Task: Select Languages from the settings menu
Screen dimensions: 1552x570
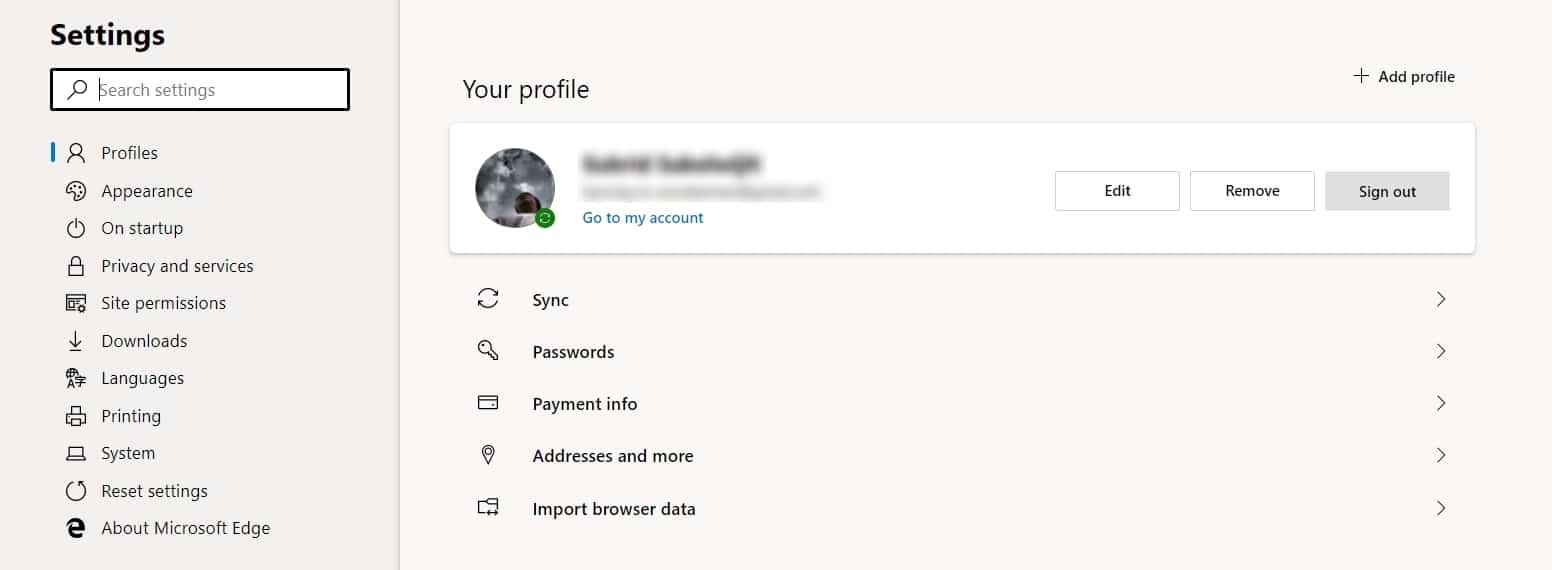Action: pyautogui.click(x=142, y=378)
